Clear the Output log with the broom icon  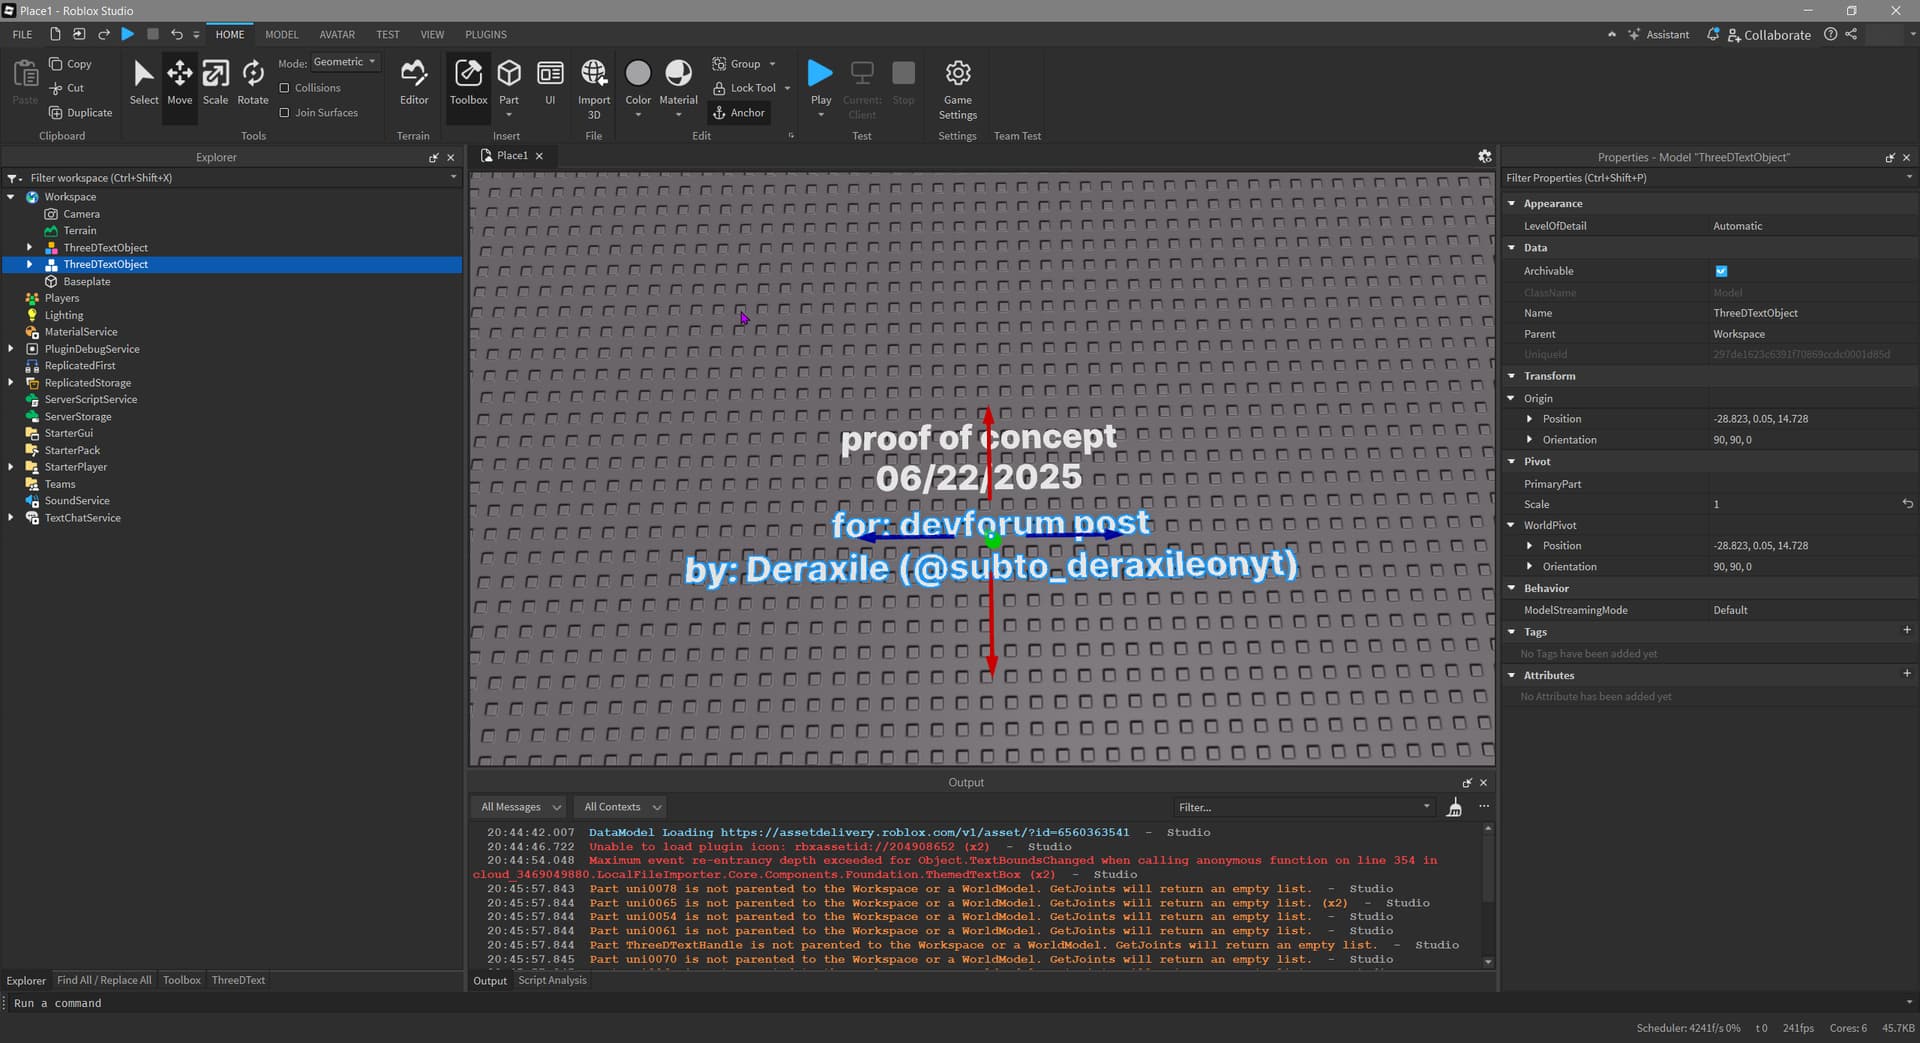[1454, 808]
